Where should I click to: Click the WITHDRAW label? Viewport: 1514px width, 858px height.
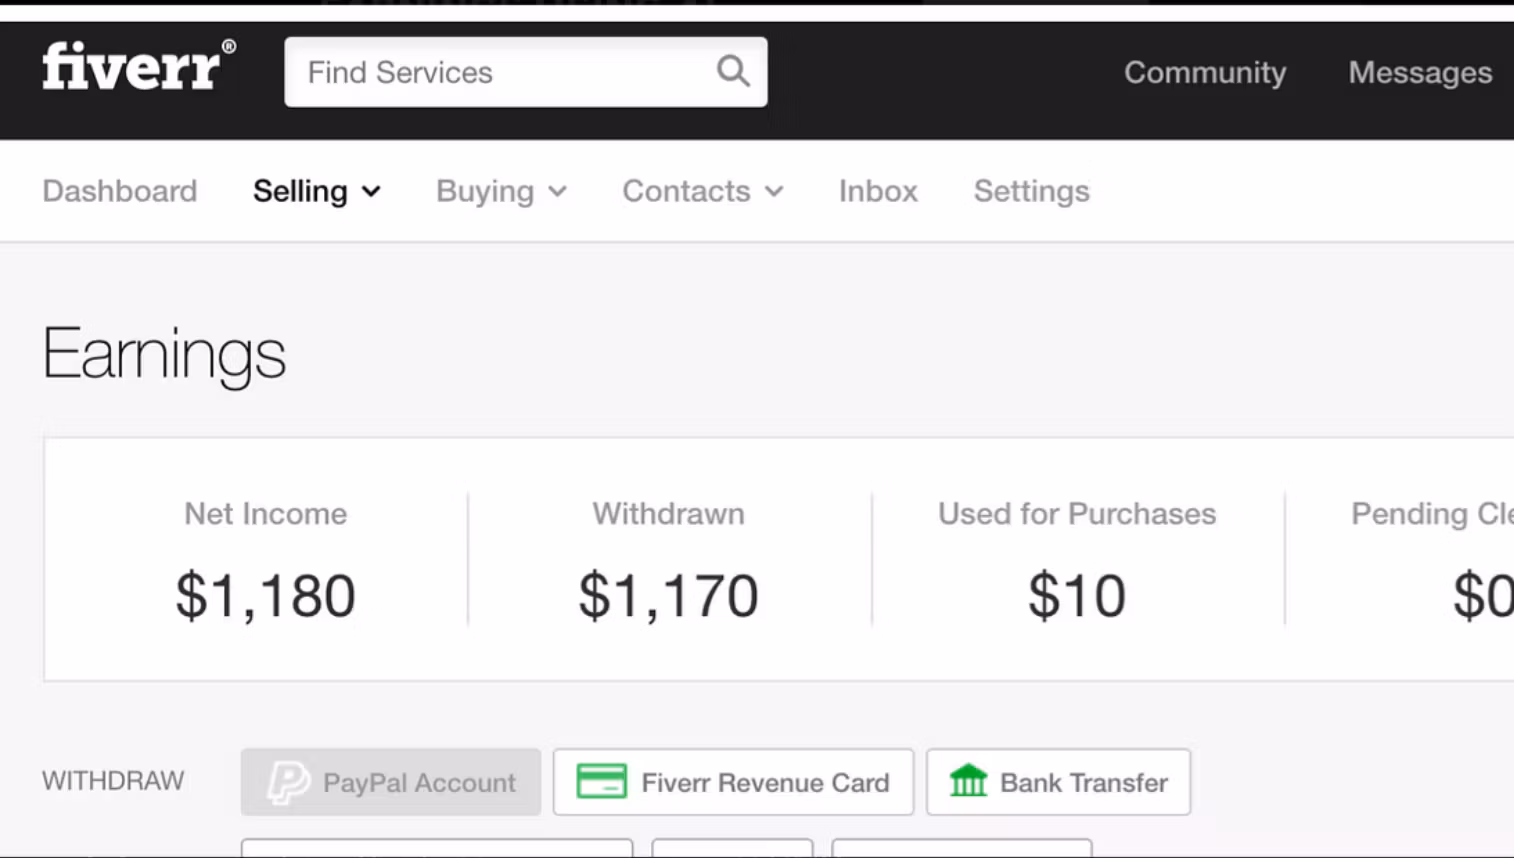(113, 781)
